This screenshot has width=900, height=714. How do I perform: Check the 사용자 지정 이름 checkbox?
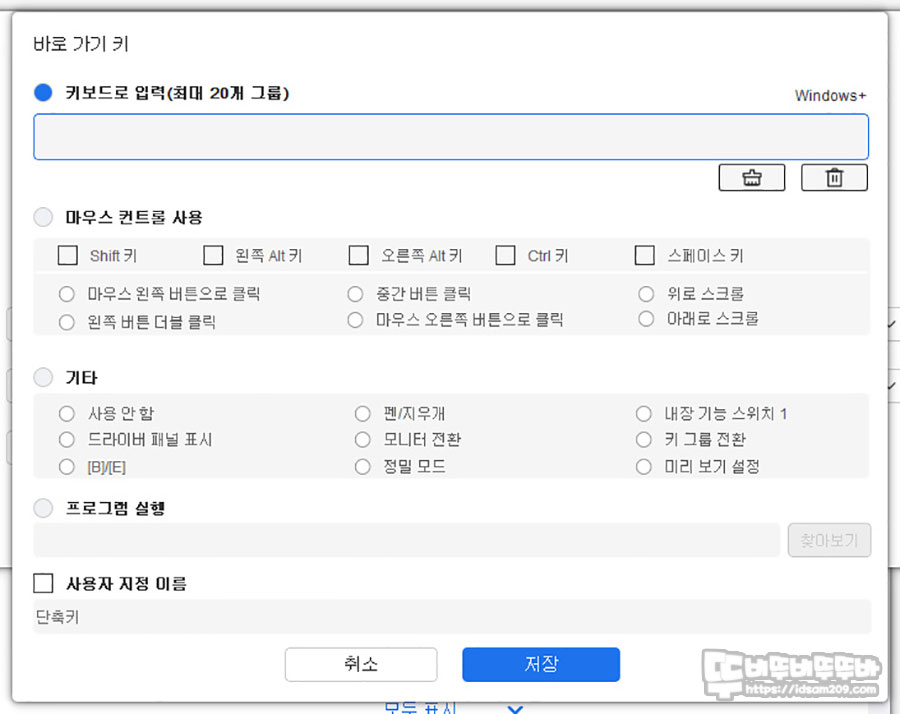click(x=44, y=583)
